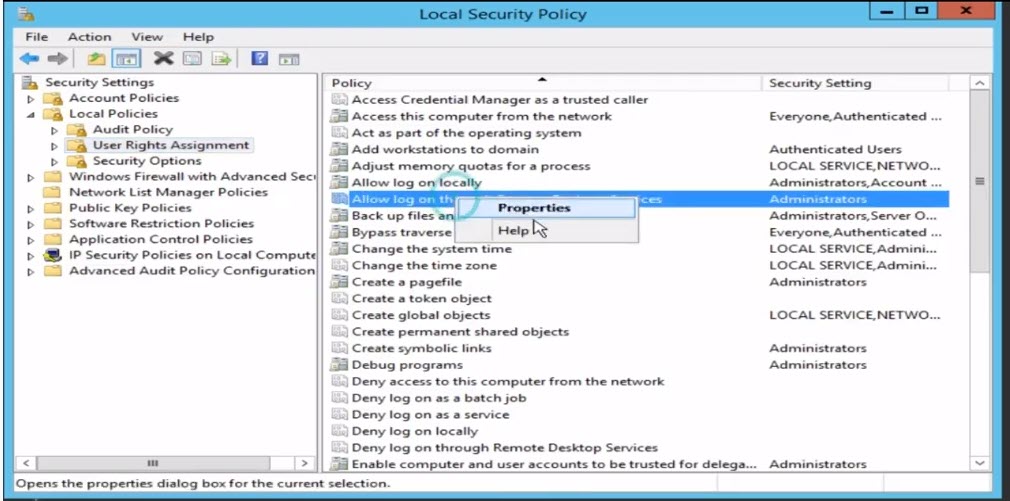Viewport: 1010px width, 501px height.
Task: Collapse the Local Policies tree node
Action: point(30,115)
